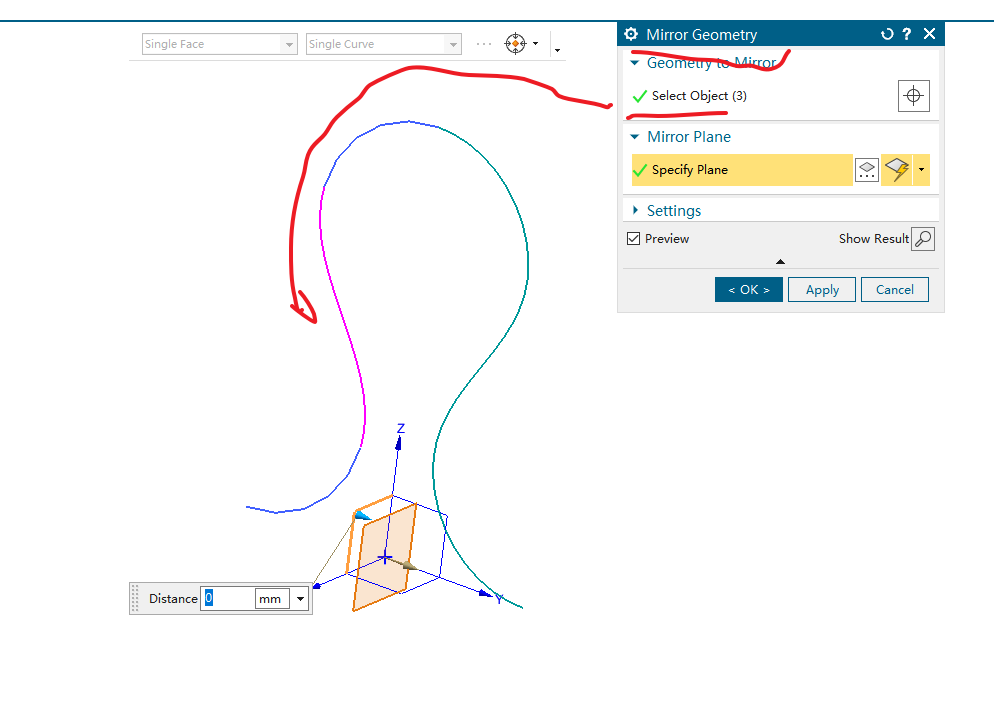994x722 pixels.
Task: Open the Single Curve rule dropdown
Action: [x=384, y=44]
